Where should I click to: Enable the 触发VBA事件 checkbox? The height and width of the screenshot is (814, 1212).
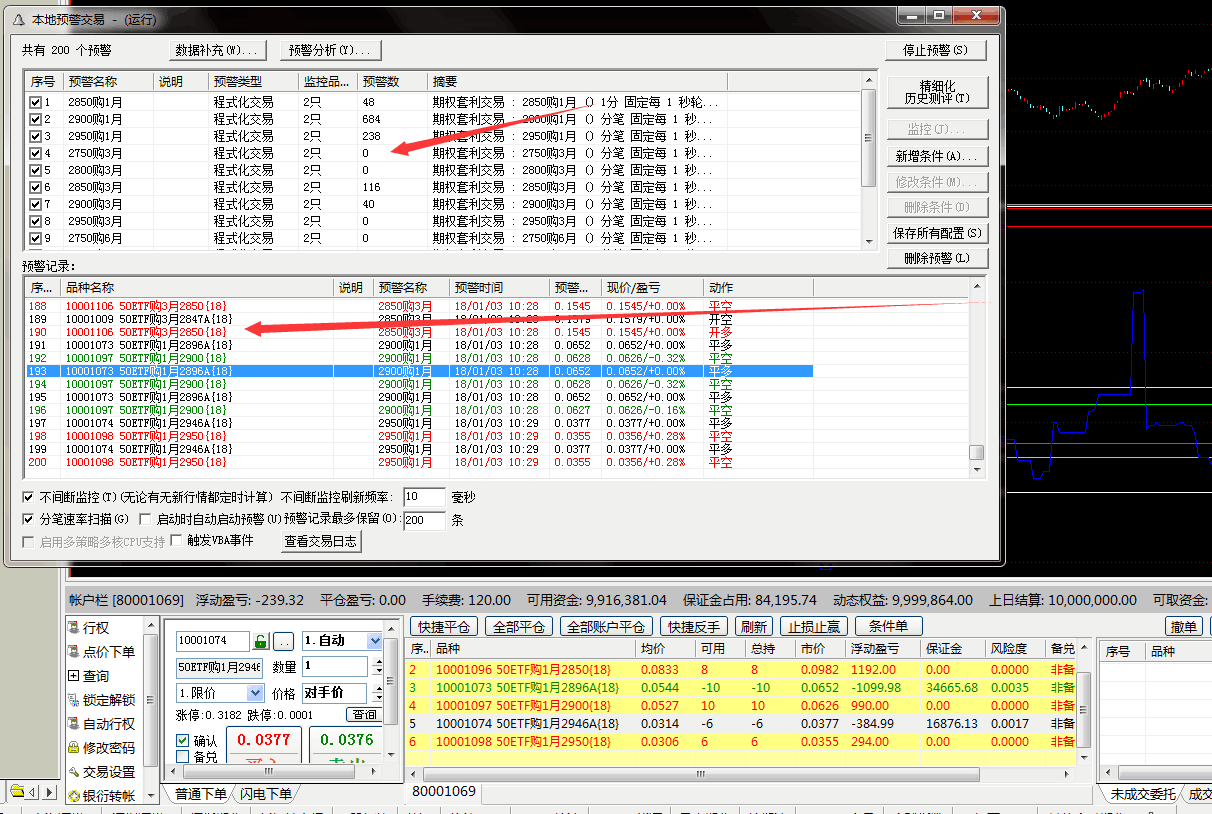(177, 541)
